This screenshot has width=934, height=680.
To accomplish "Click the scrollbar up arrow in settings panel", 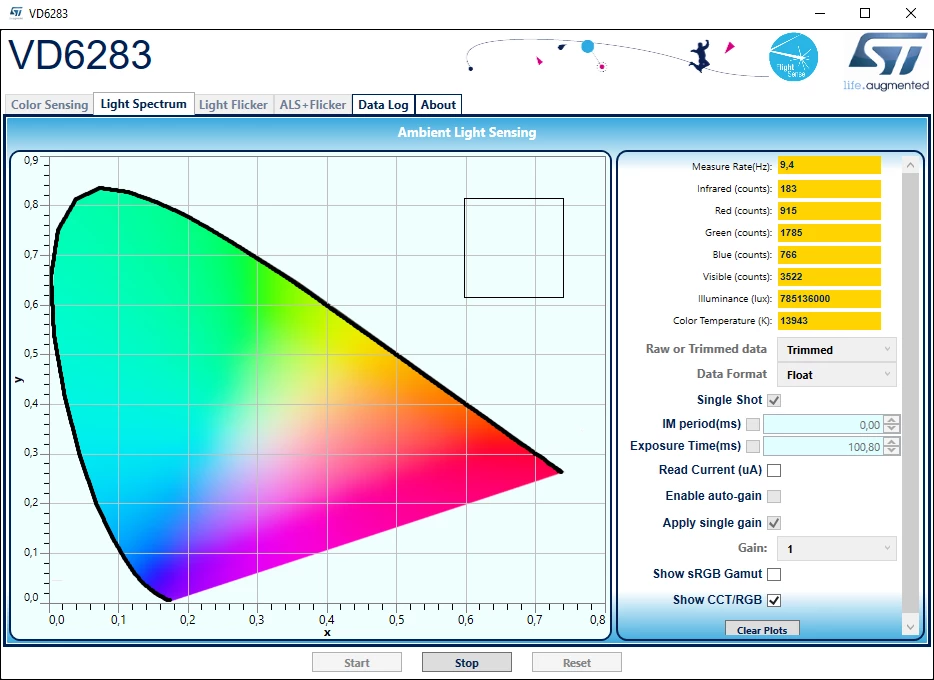I will pyautogui.click(x=910, y=165).
